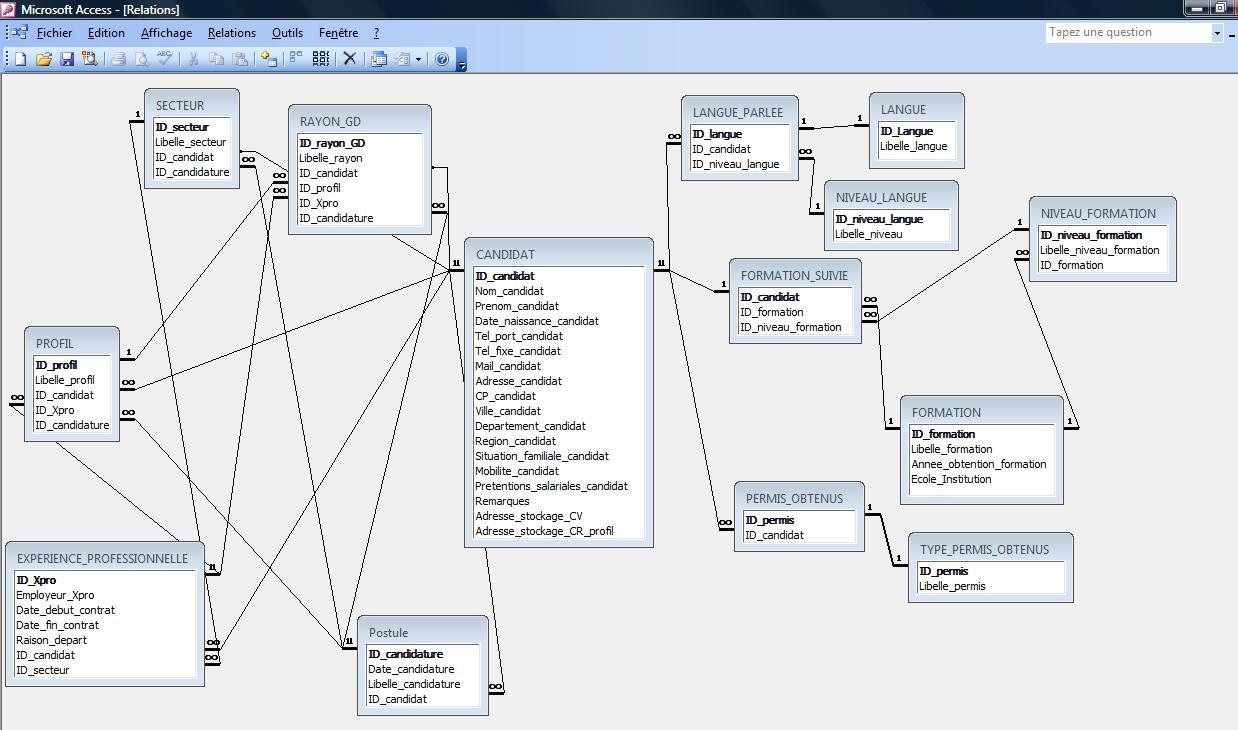Open the New Object dropdown arrow

point(418,59)
